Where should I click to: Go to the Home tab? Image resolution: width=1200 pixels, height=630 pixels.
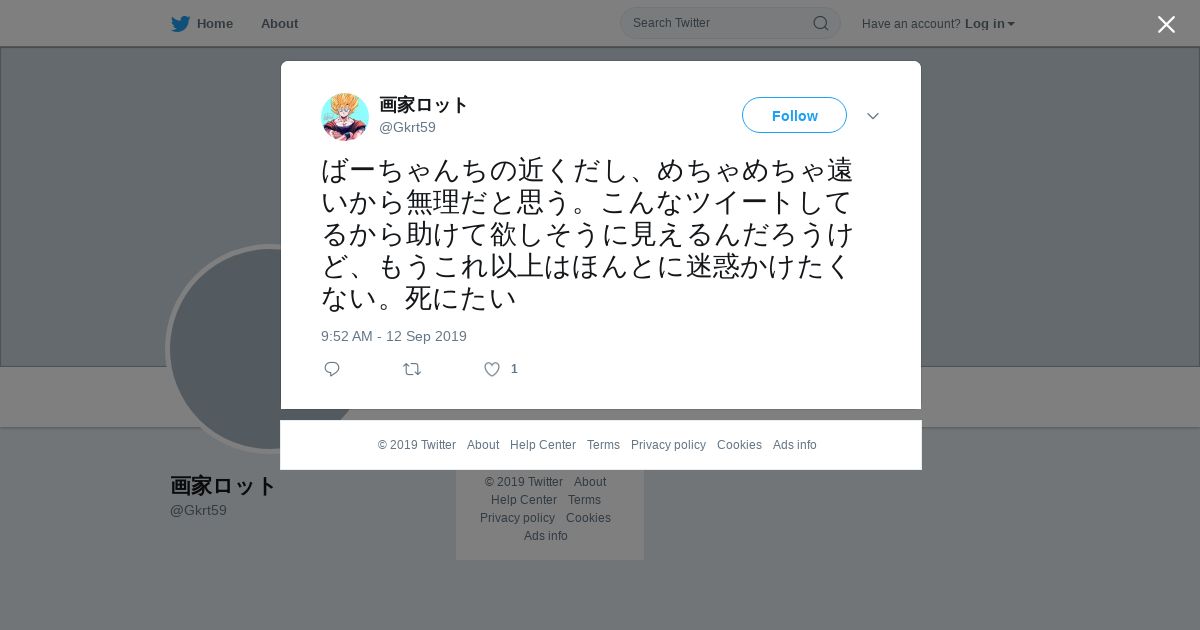215,23
